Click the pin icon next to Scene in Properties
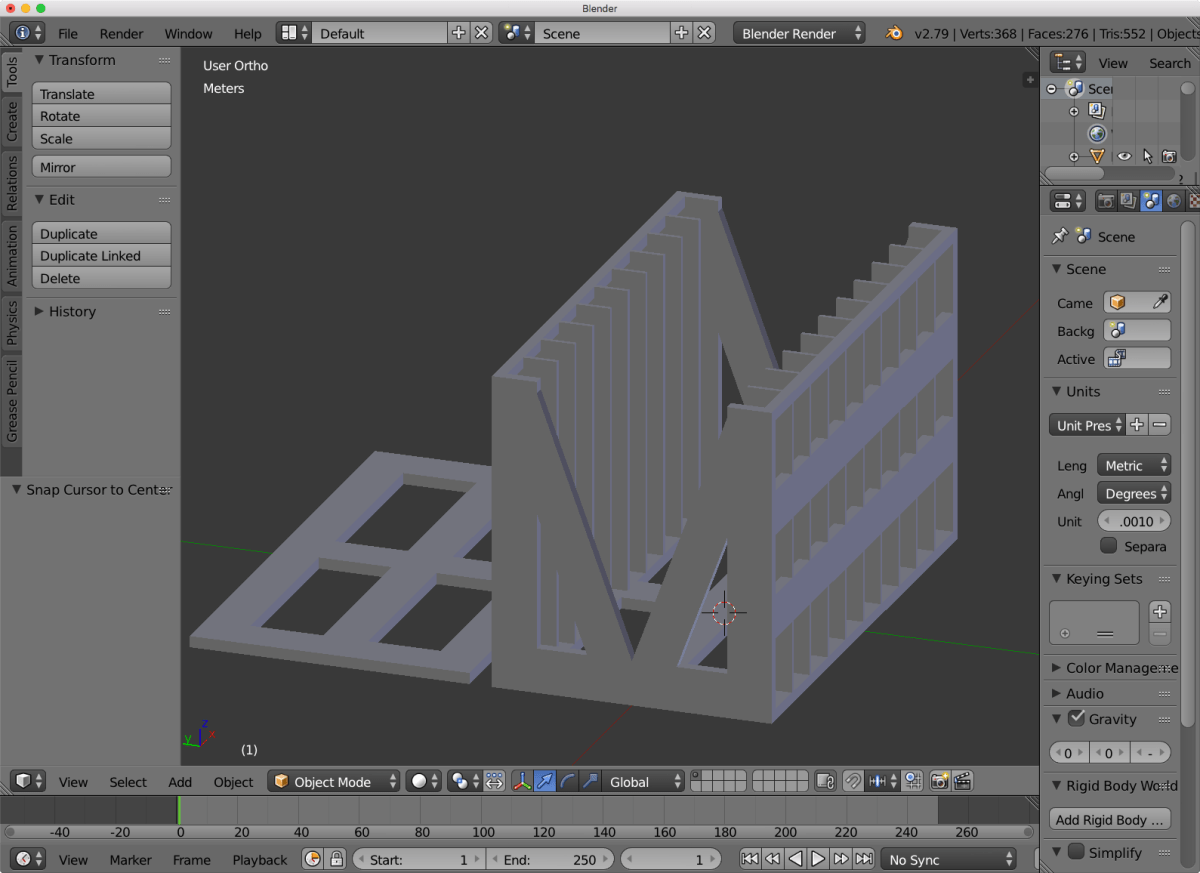This screenshot has width=1200, height=873. coord(1059,236)
